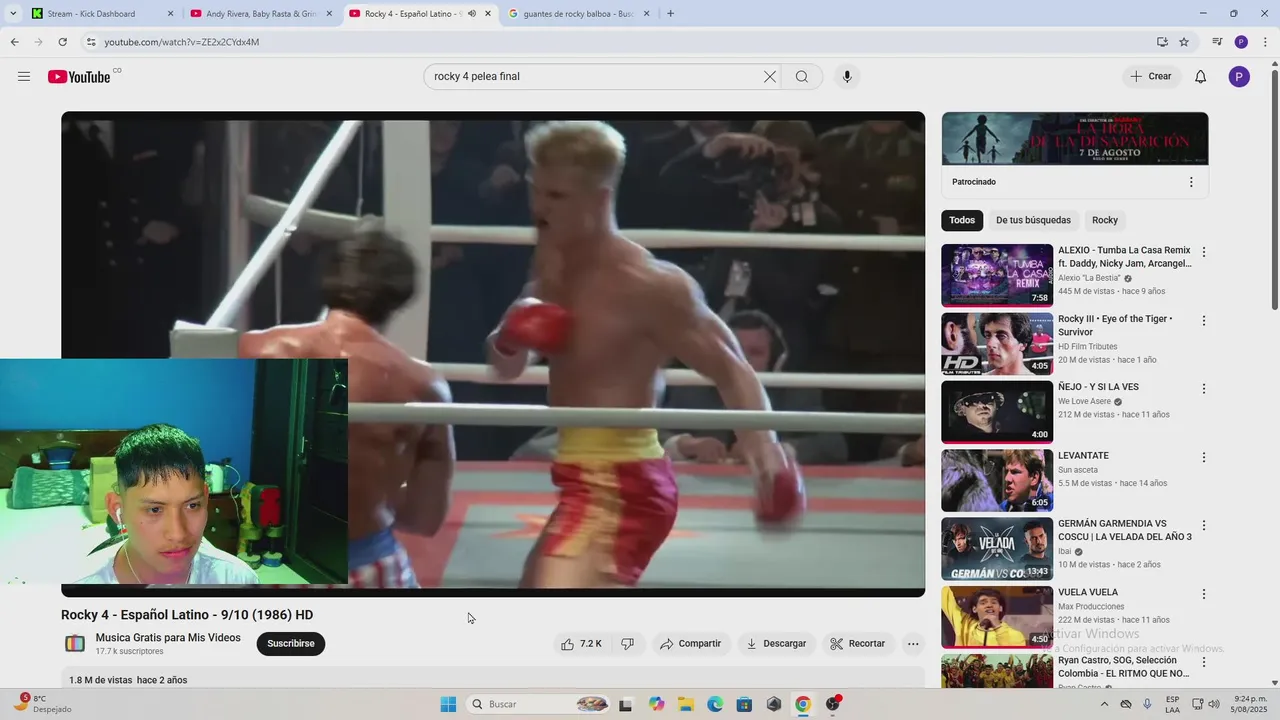View site information icon in address bar
The width and height of the screenshot is (1280, 720).
pos(91,42)
